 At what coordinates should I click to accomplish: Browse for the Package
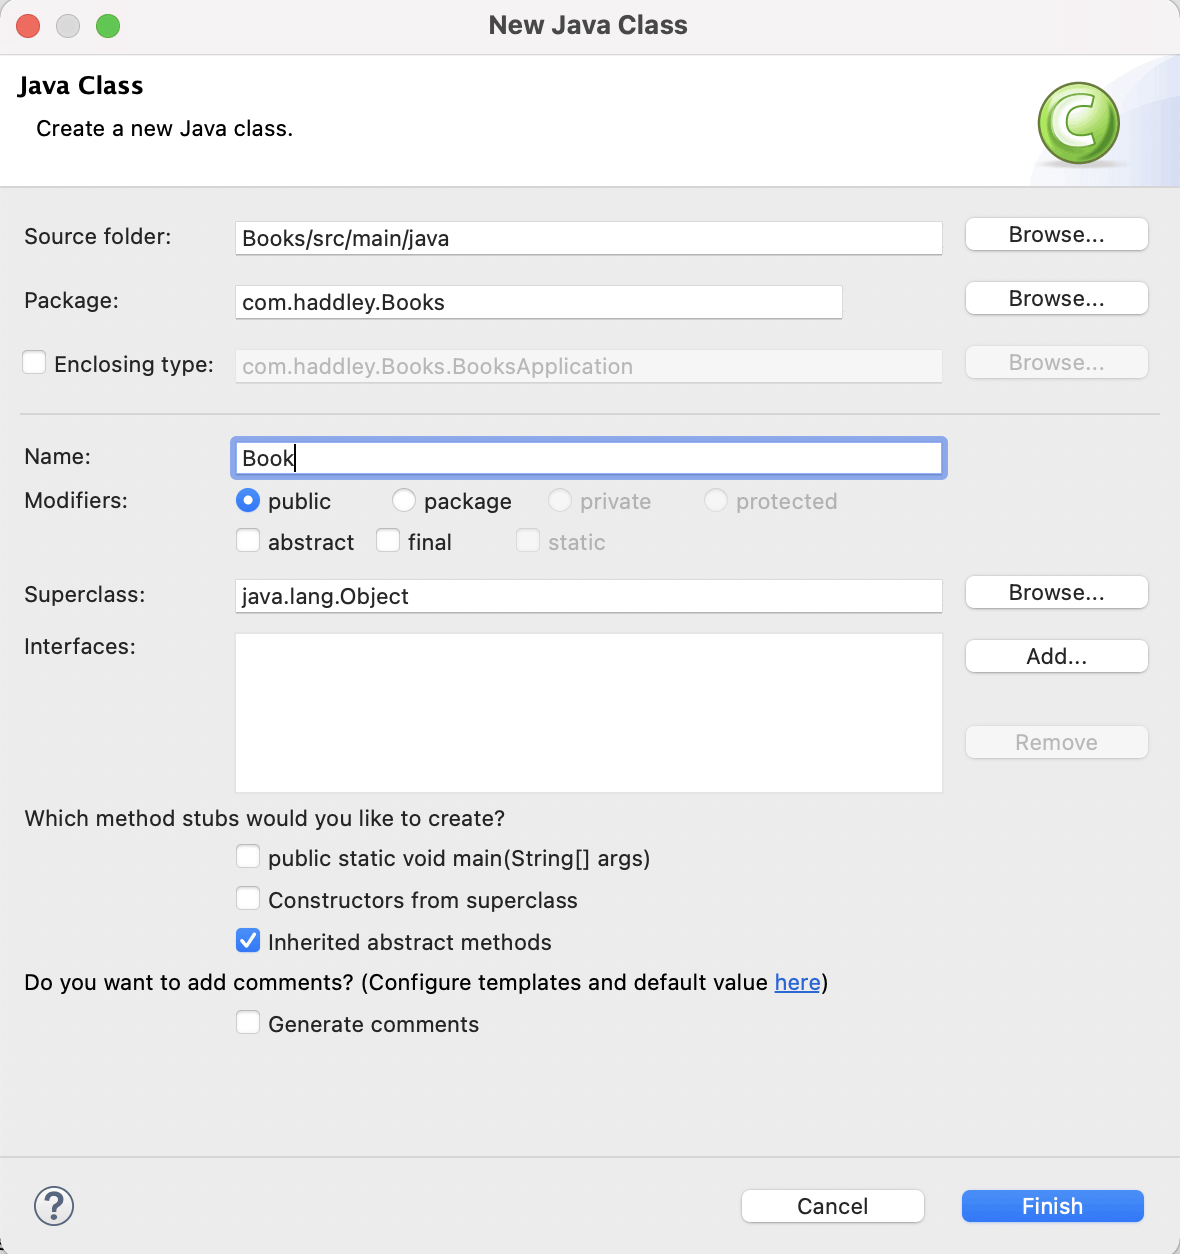[1056, 299]
